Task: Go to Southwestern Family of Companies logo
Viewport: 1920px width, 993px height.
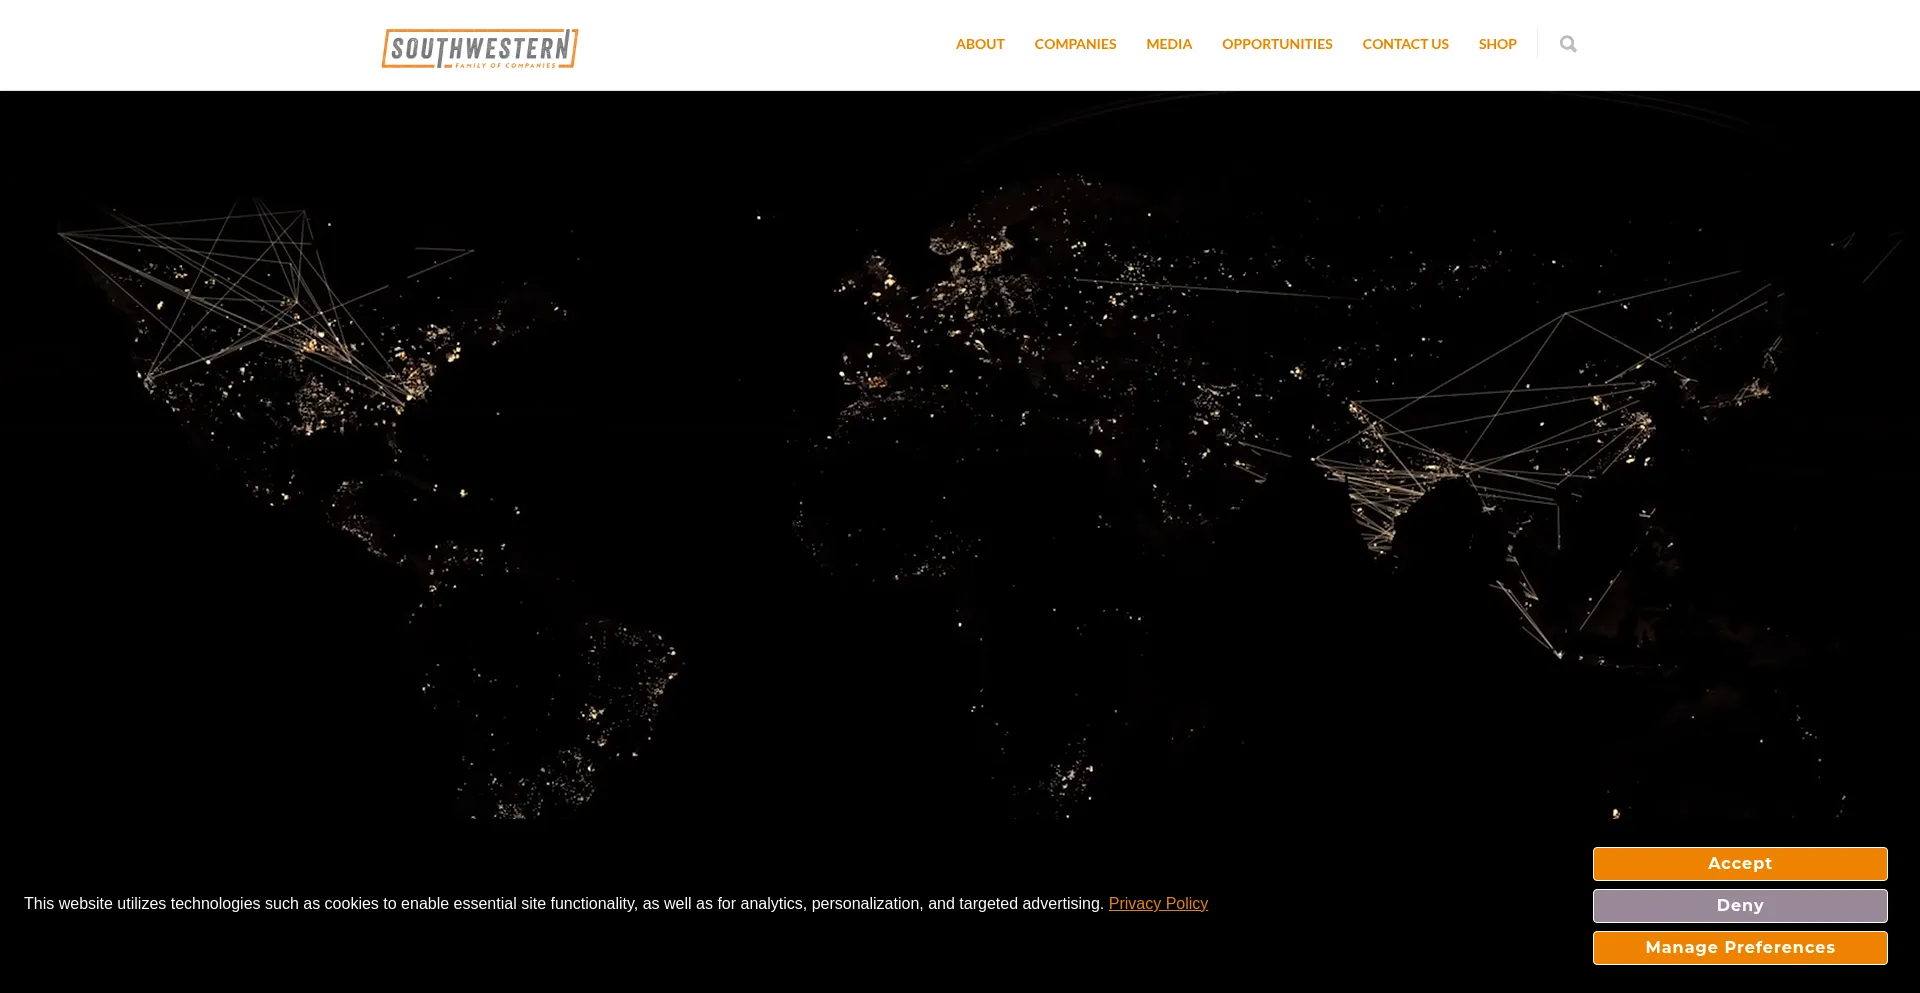Action: (x=480, y=48)
